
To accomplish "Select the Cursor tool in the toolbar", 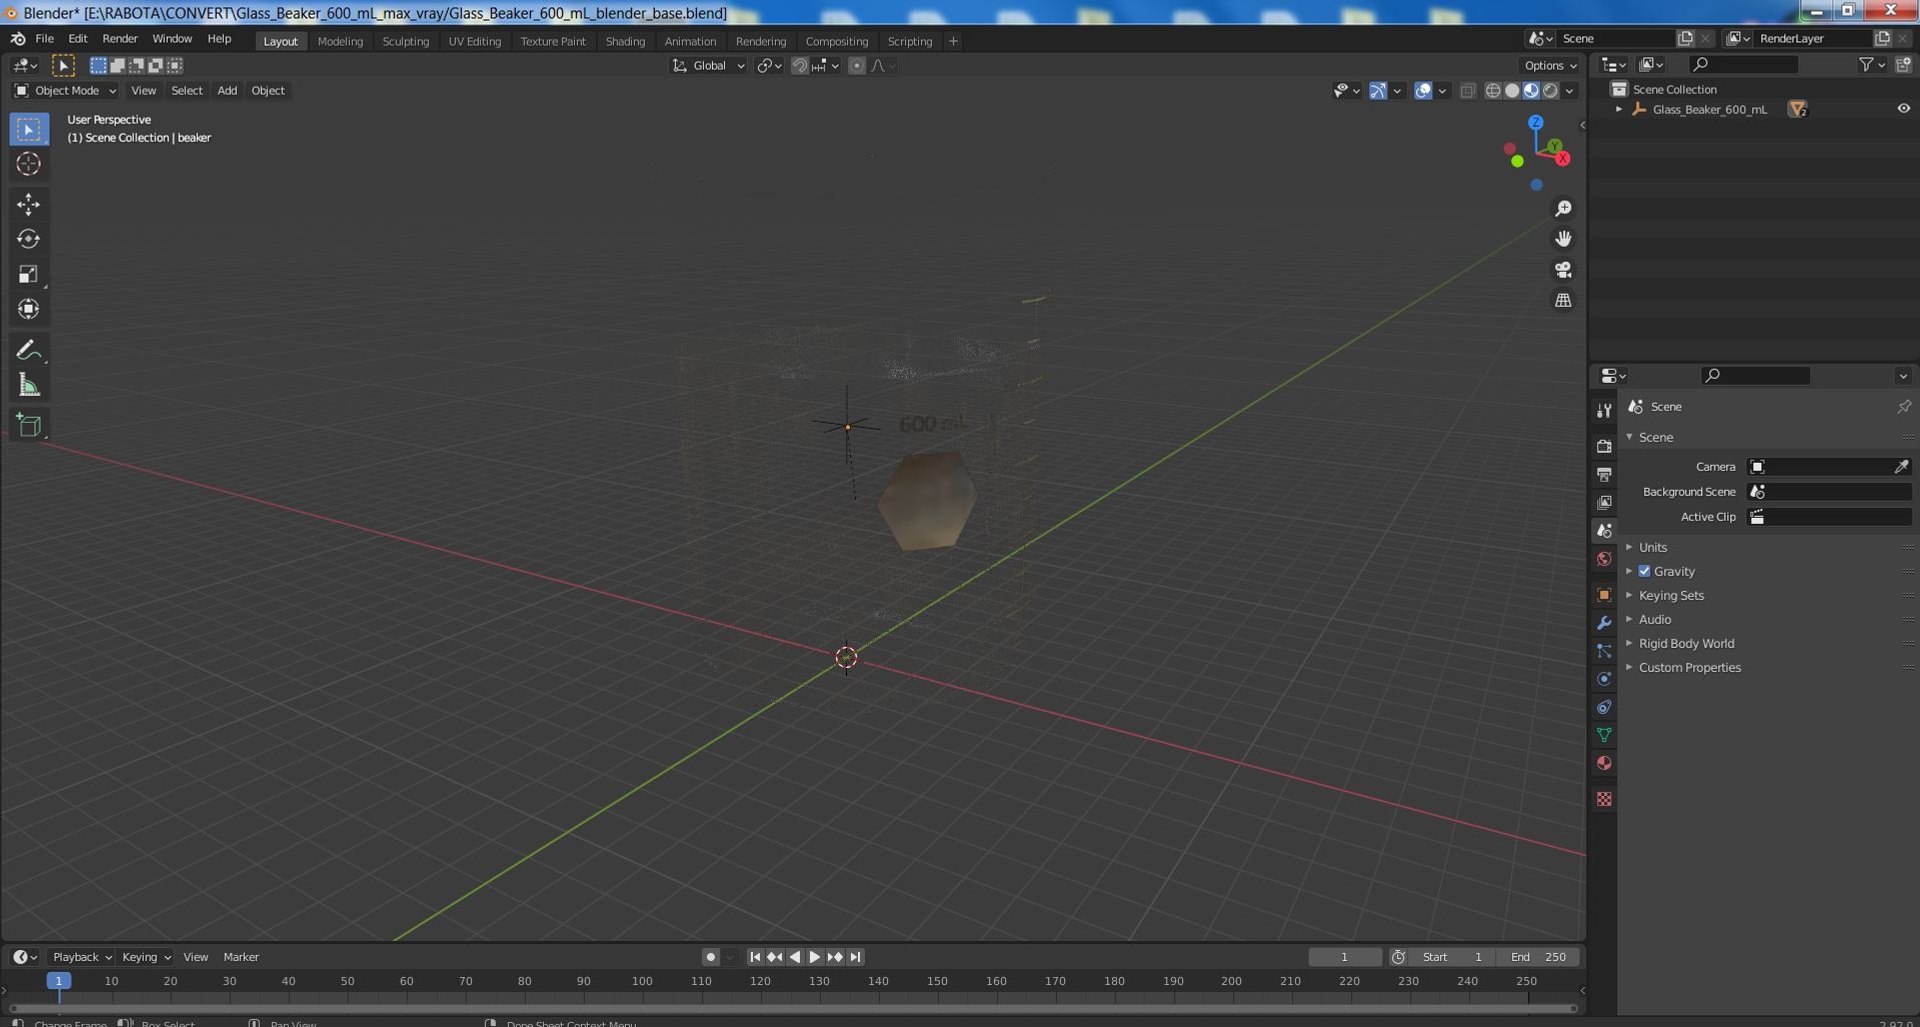I will pyautogui.click(x=28, y=164).
